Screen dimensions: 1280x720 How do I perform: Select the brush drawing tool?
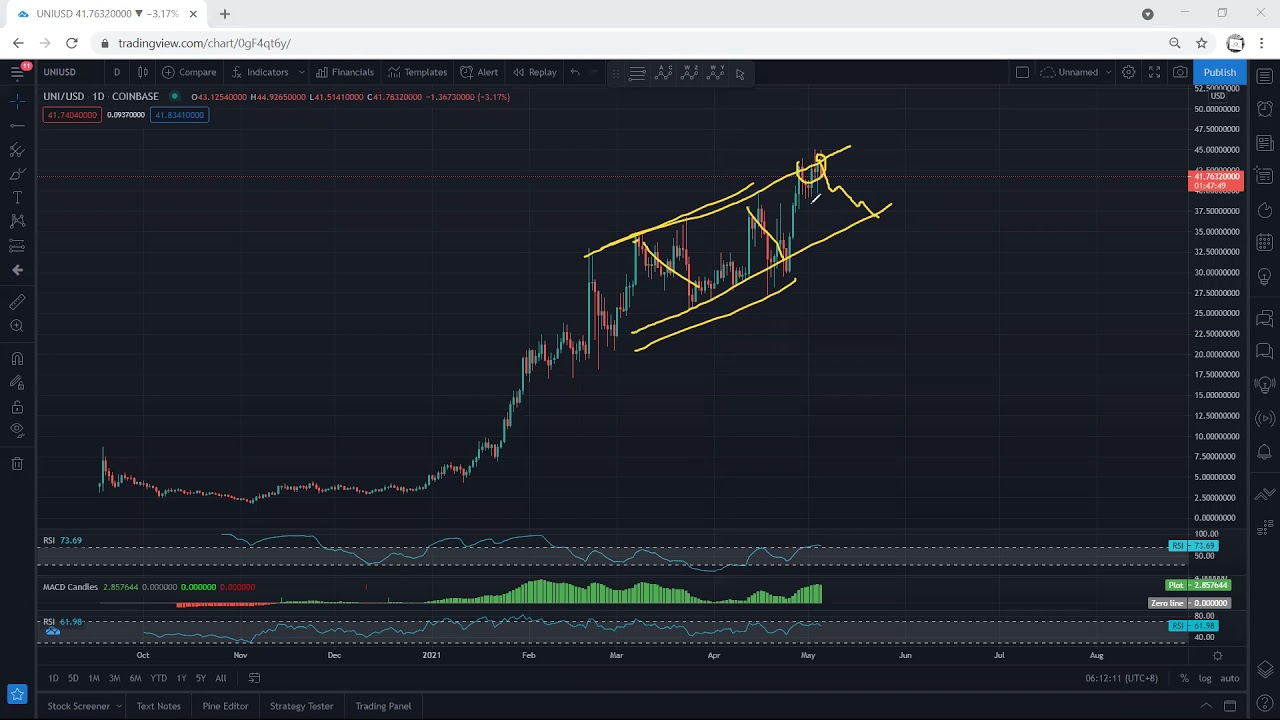pos(17,174)
